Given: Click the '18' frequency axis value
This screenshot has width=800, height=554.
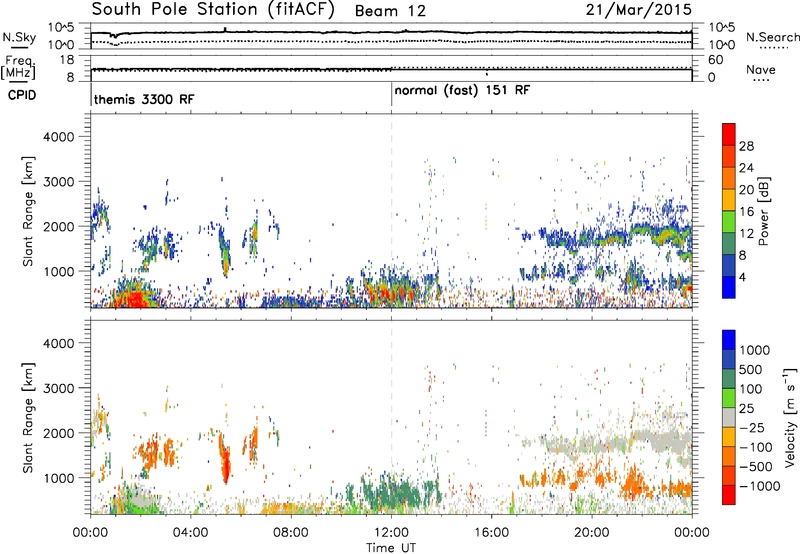Looking at the screenshot, I should coord(67,60).
